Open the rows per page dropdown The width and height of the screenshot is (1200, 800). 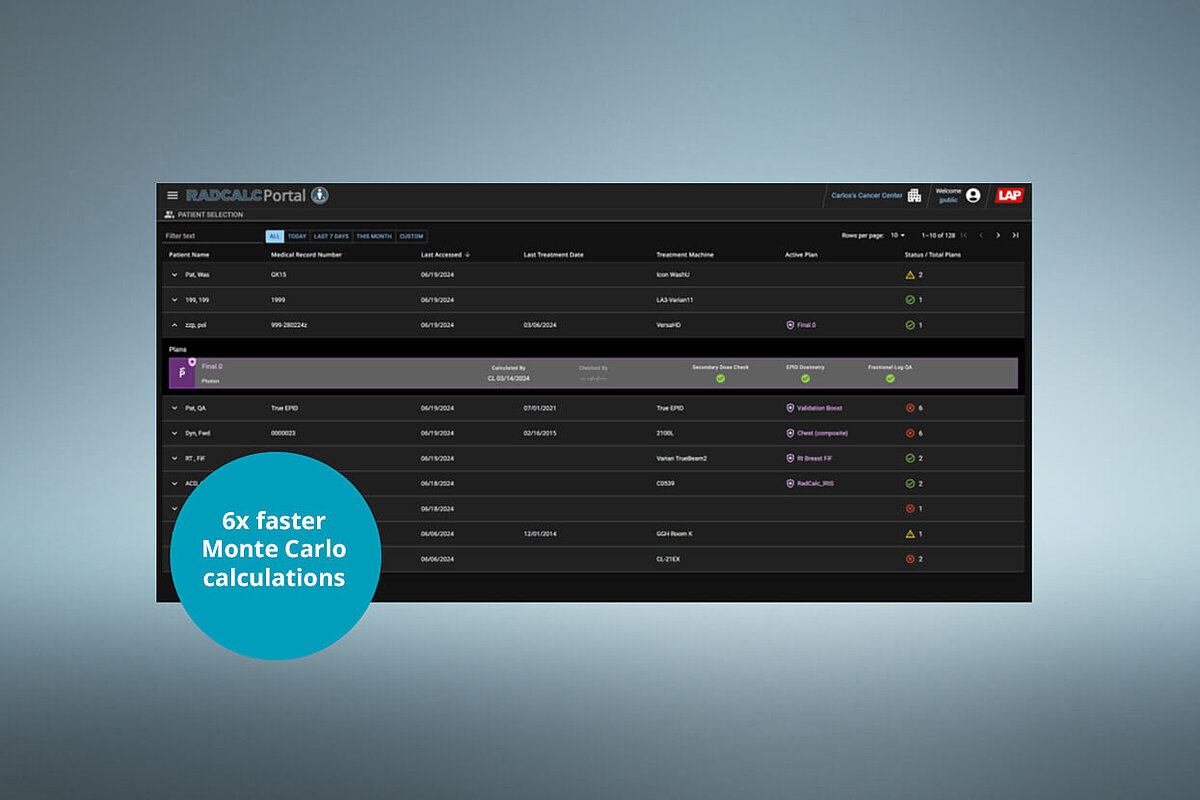898,235
